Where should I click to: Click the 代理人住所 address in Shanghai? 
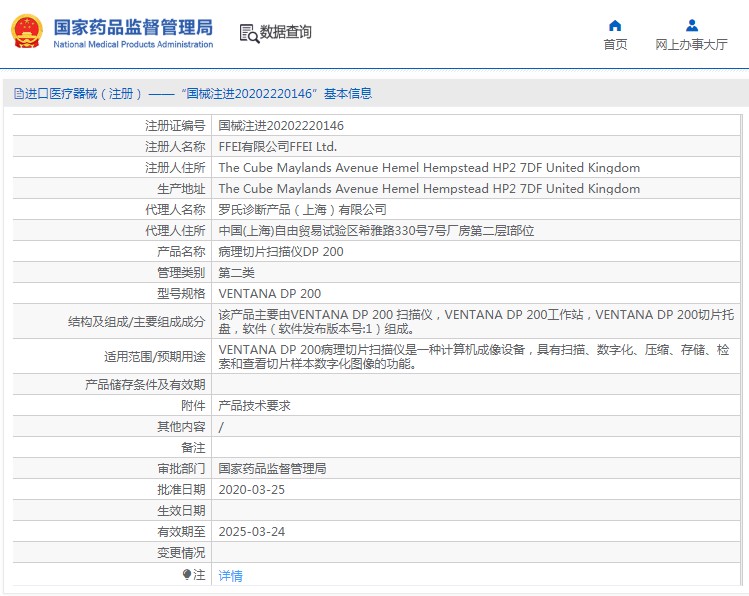point(376,231)
